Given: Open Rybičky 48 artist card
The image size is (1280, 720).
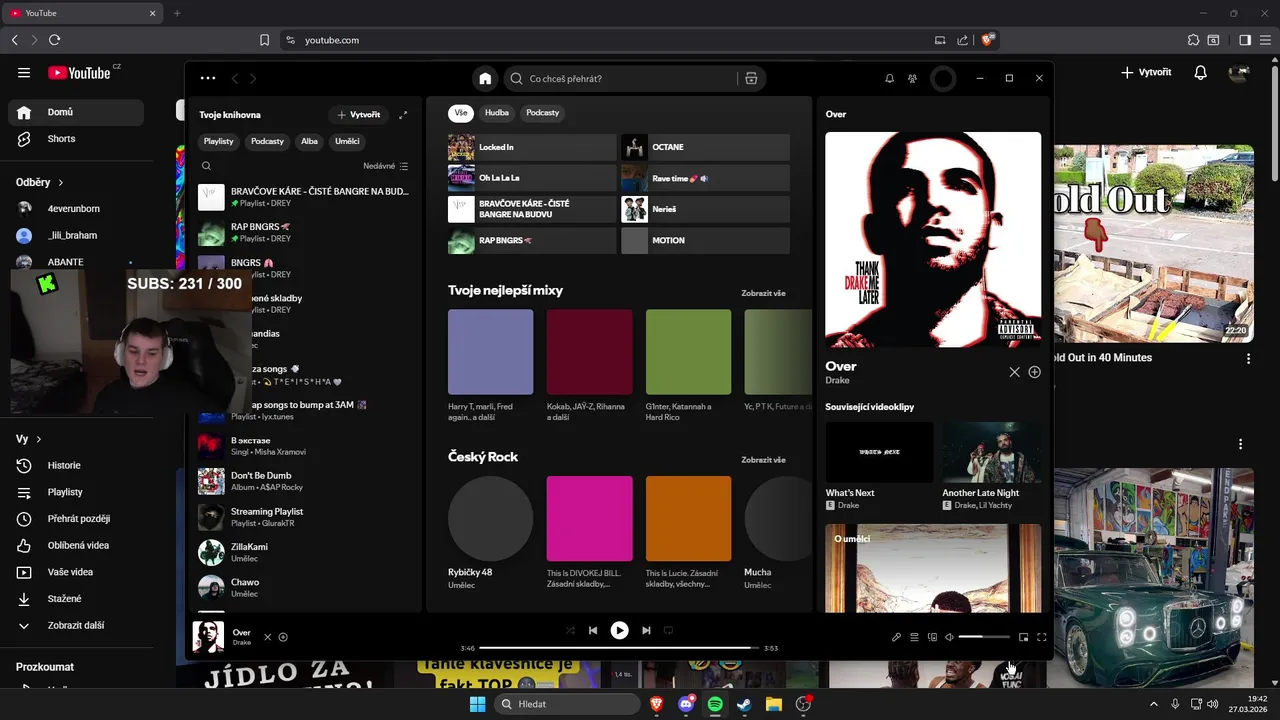Looking at the screenshot, I should click(490, 533).
